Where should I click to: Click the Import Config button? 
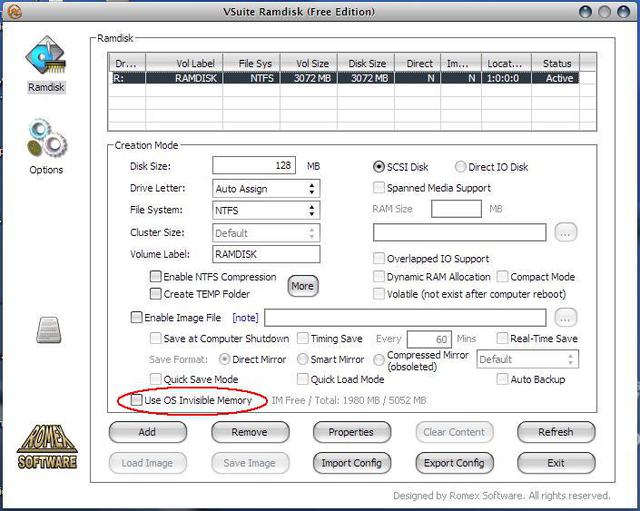pos(351,463)
